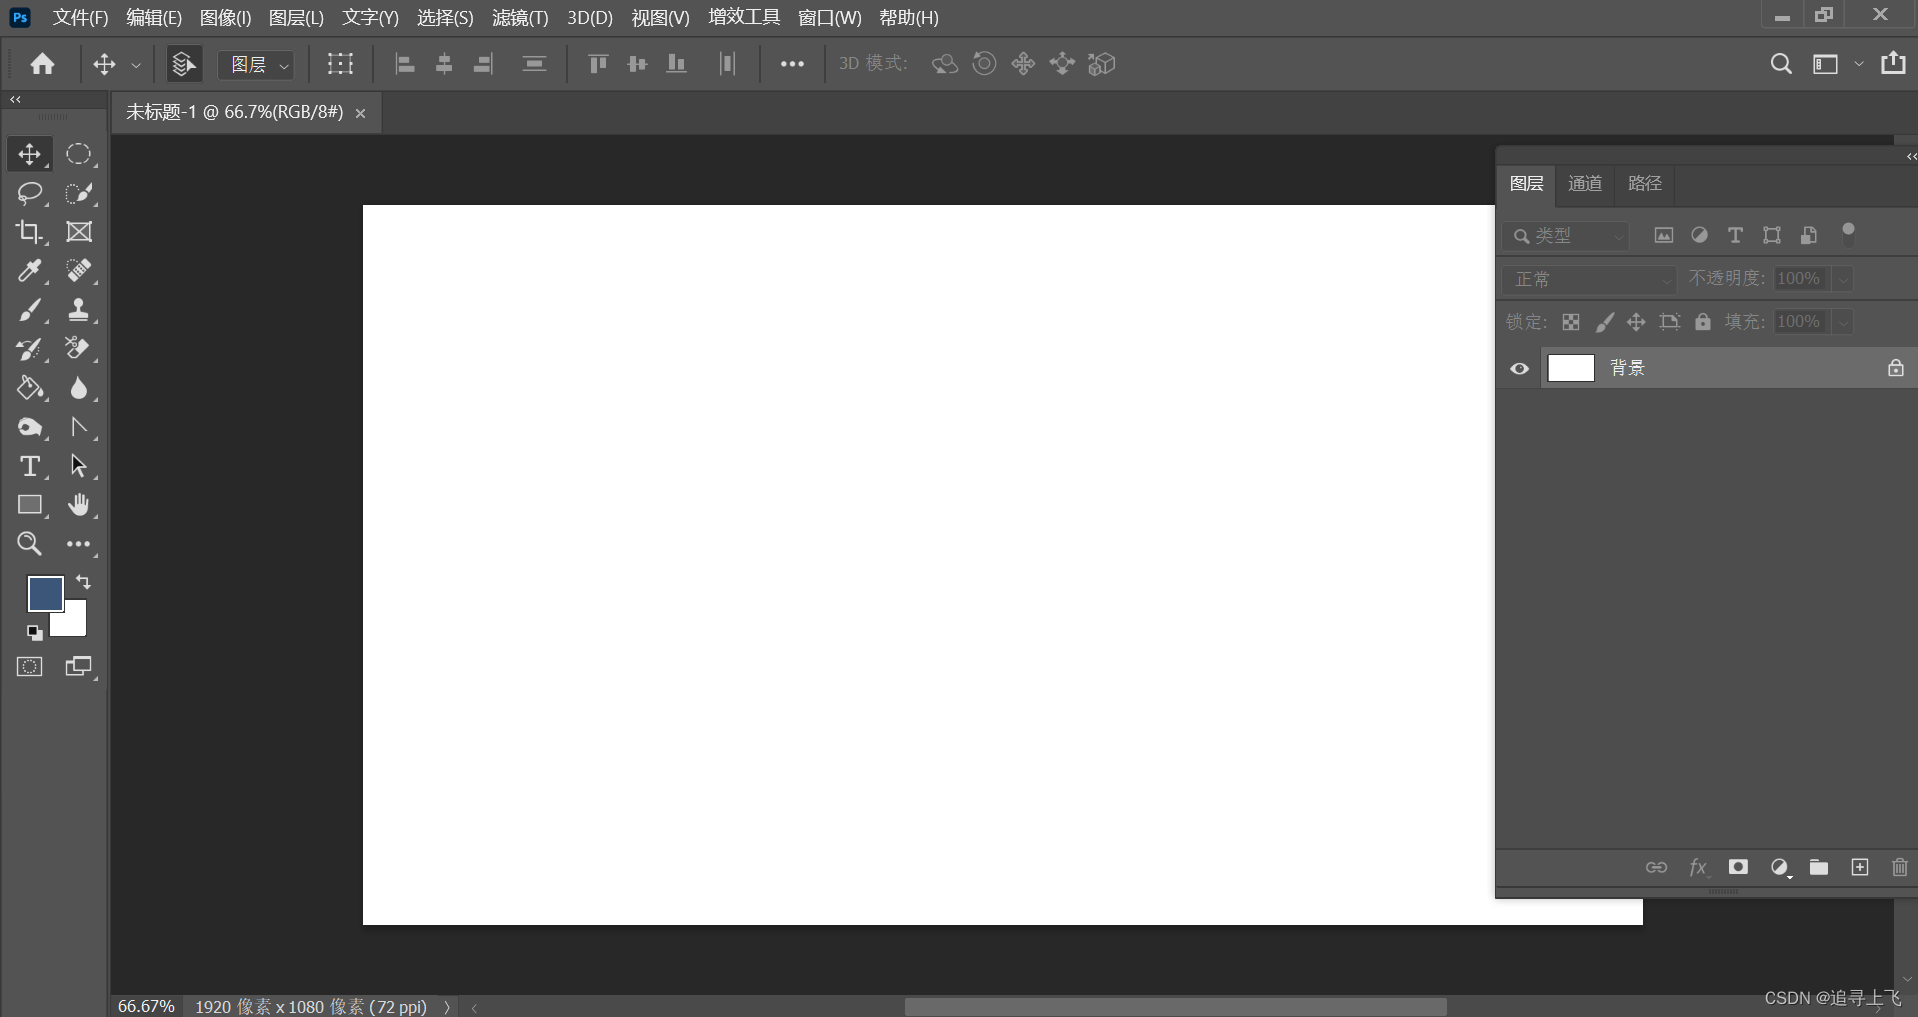Hide the 背景 layer with eye icon
The image size is (1918, 1017).
point(1519,368)
